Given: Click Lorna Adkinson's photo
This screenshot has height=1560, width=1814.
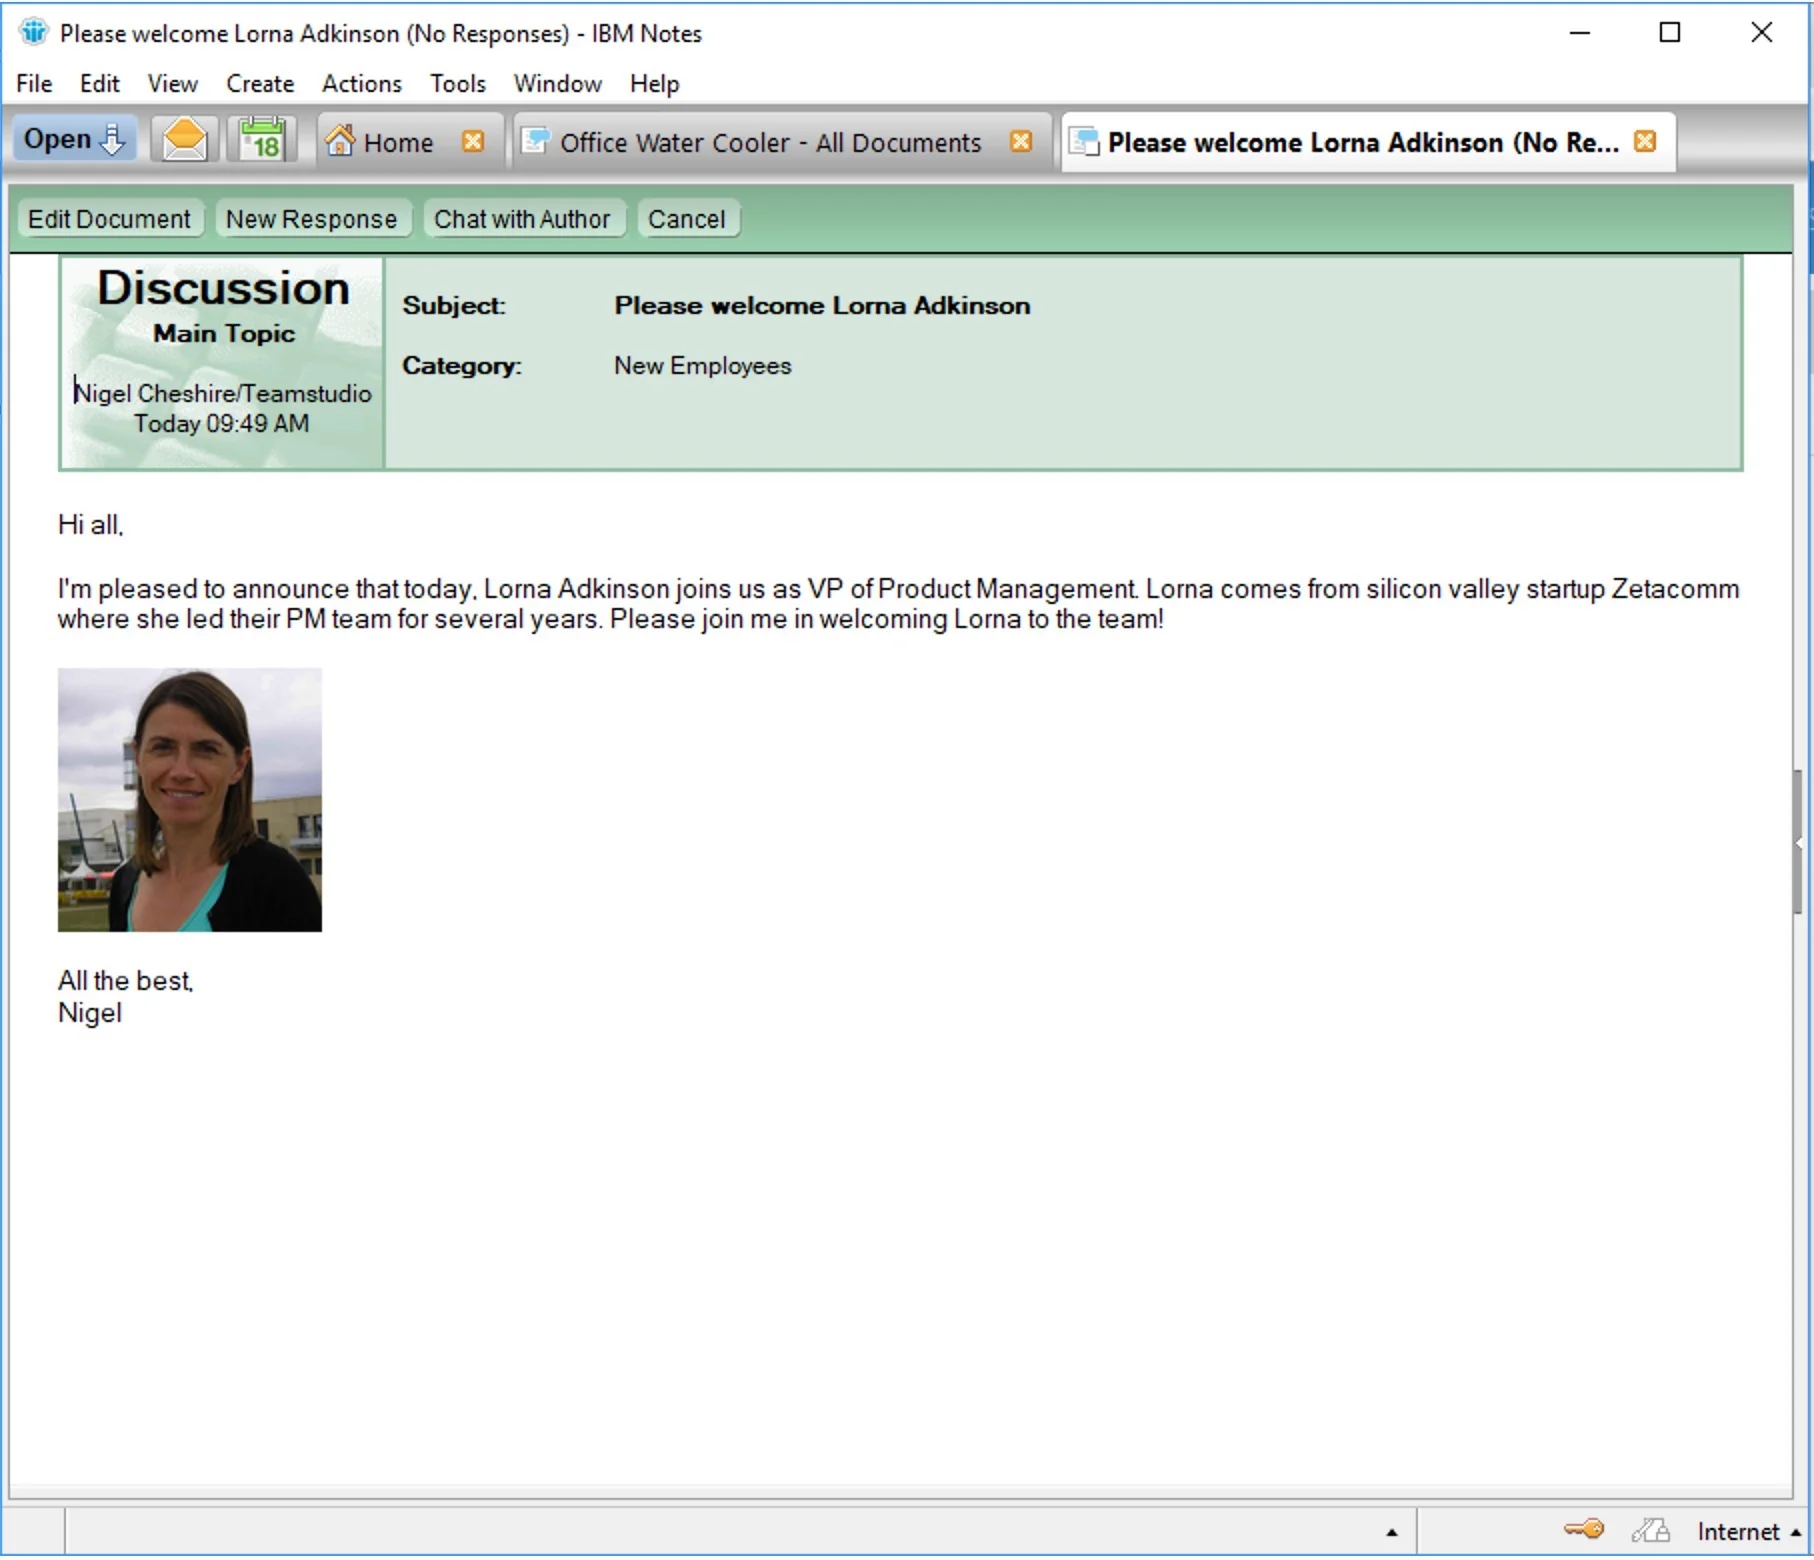Looking at the screenshot, I should (x=190, y=800).
